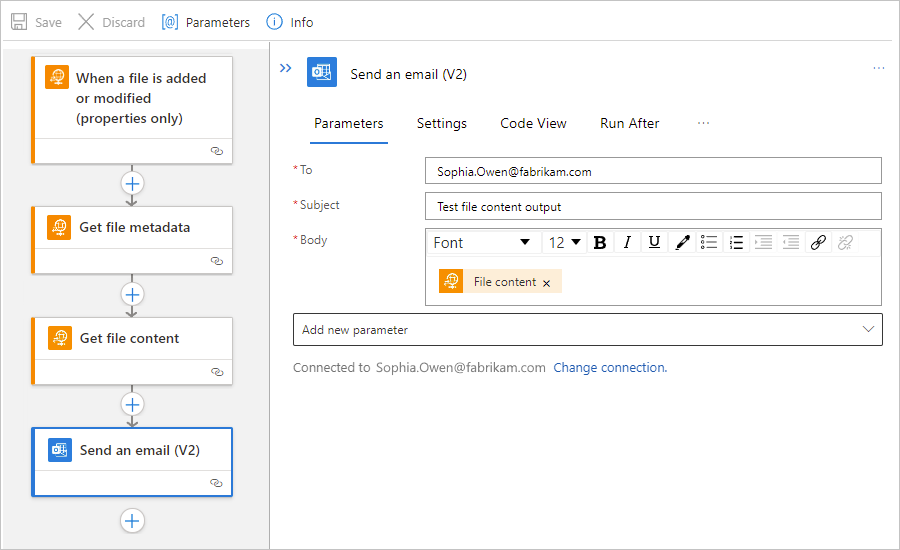Open the Run After tab
900x550 pixels.
[629, 123]
